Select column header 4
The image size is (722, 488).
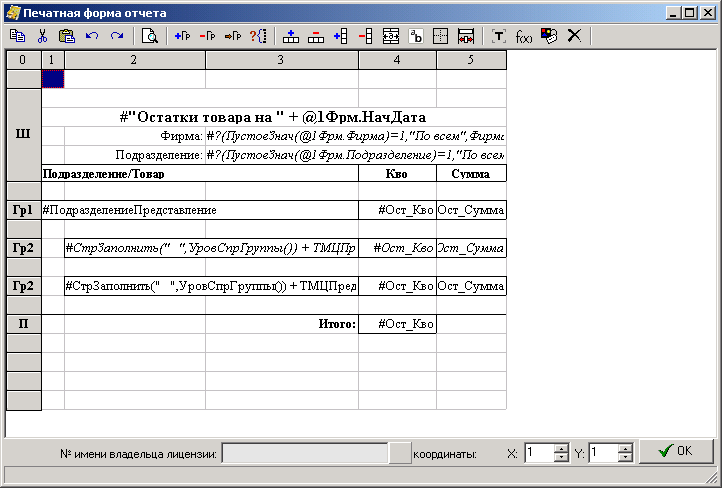coord(397,60)
